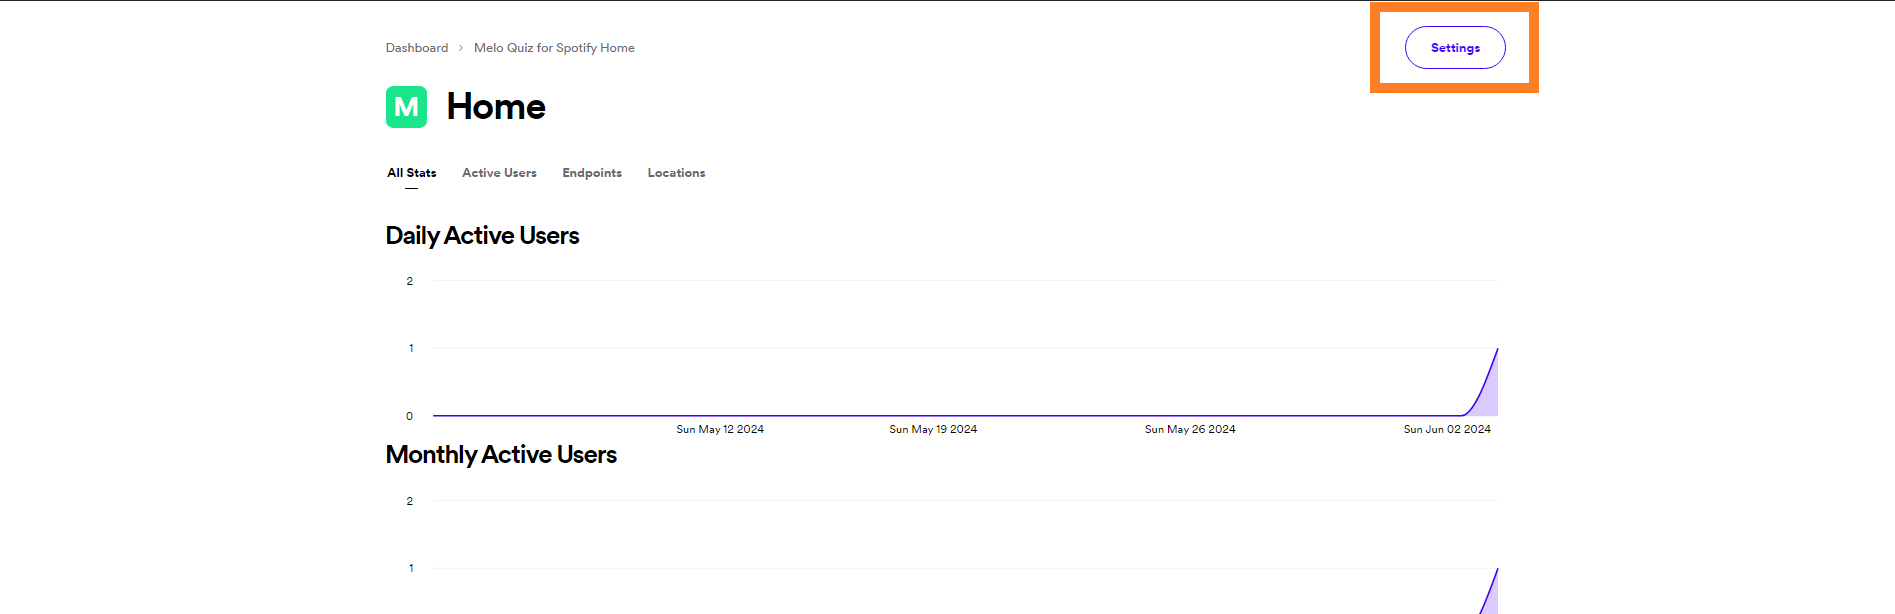Click the Monthly Active Users chart peak
1895x614 pixels.
[x=1496, y=570]
